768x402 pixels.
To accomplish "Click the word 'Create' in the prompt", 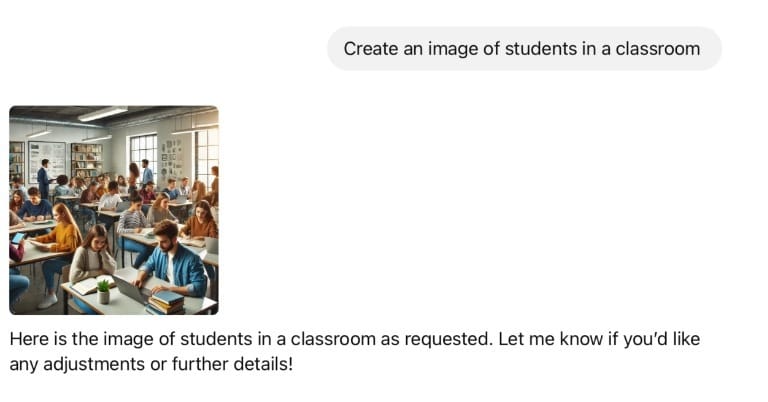I will pos(368,48).
